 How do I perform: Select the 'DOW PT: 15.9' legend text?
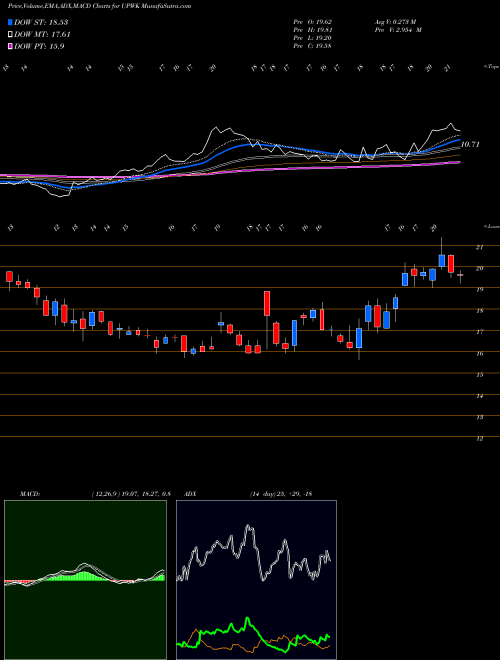39,47
